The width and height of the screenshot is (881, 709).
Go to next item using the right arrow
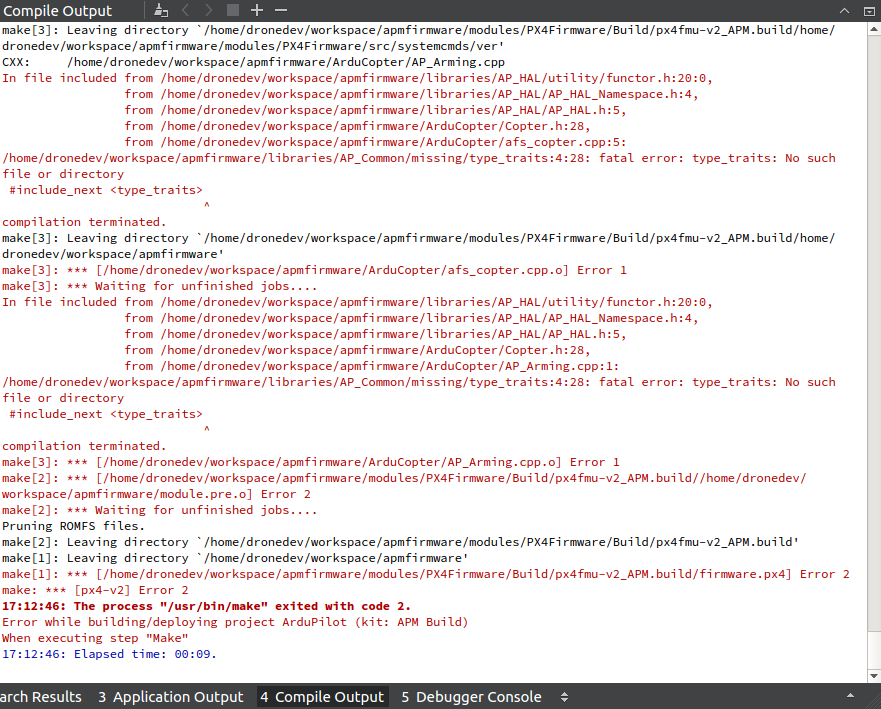point(208,10)
